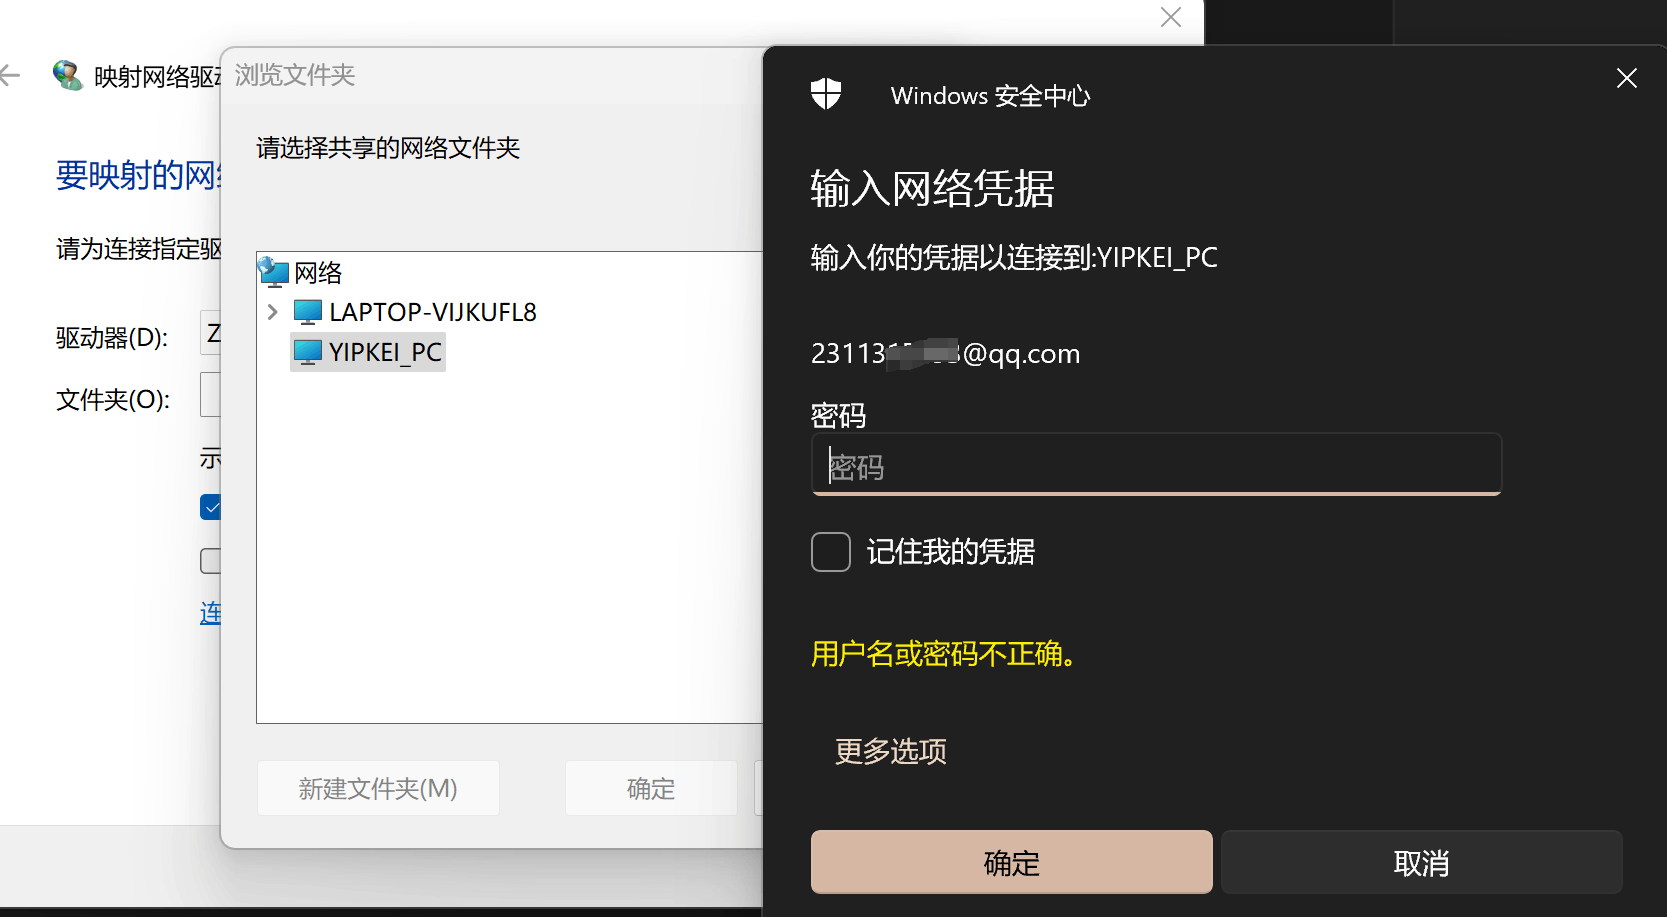Viewport: 1667px width, 917px height.
Task: Uncheck the checked blue checkbox
Action: point(210,508)
